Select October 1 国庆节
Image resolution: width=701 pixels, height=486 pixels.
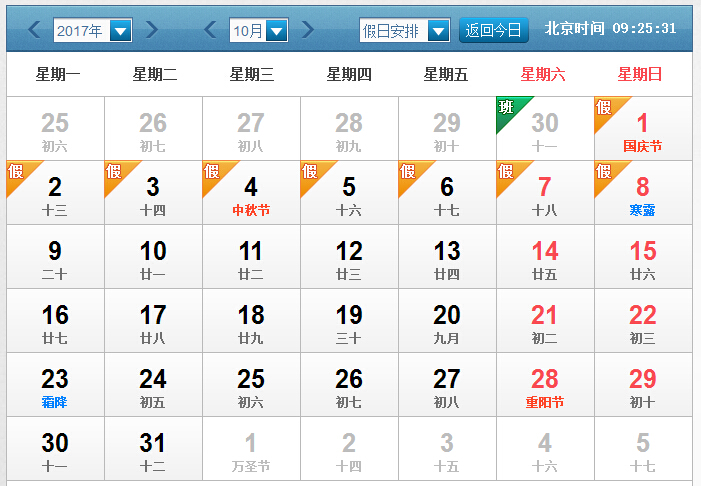(643, 129)
